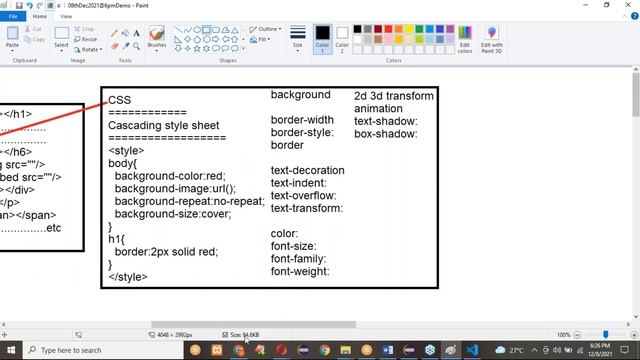Select the Fill with color bucket tool
The height and width of the screenshot is (360, 640).
[x=125, y=33]
